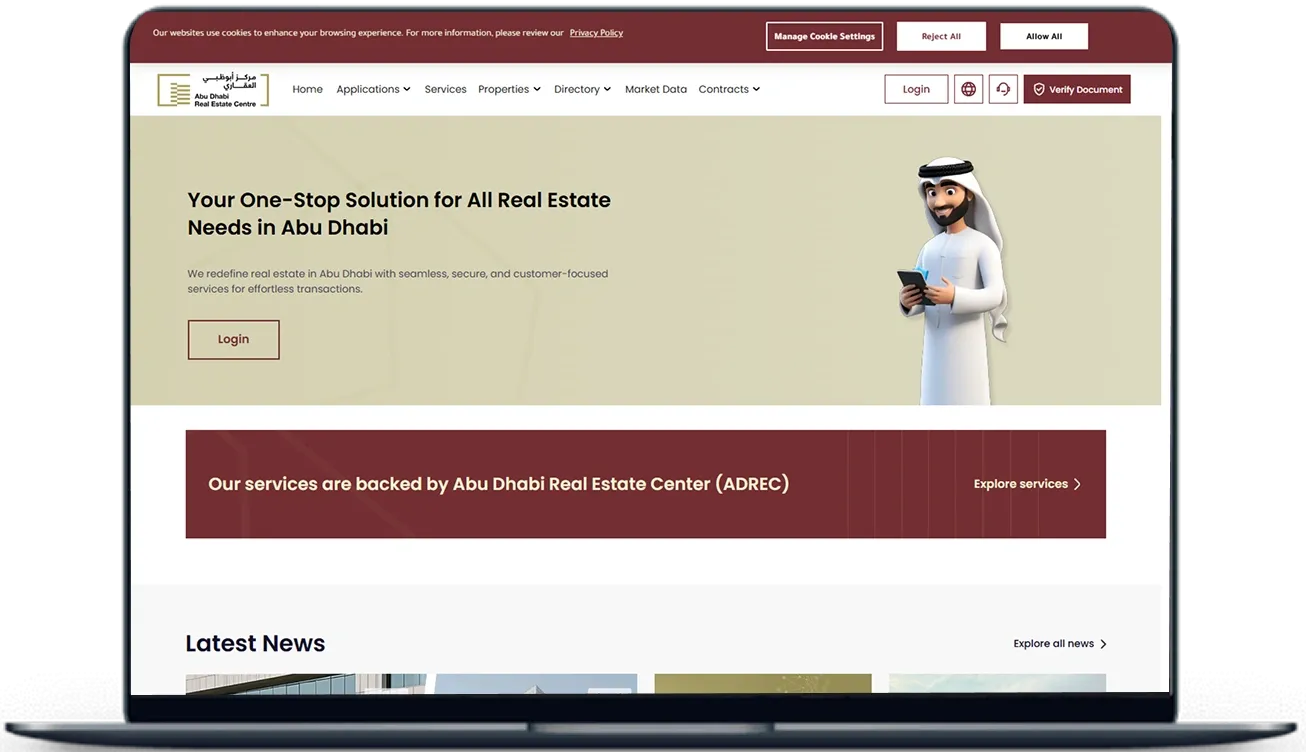Click the shield icon in Verify Document
This screenshot has height=752, width=1306.
coord(1039,89)
